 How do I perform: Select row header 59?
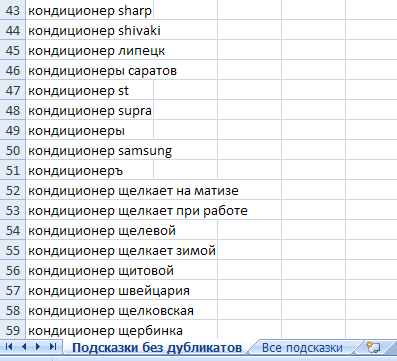(13, 331)
